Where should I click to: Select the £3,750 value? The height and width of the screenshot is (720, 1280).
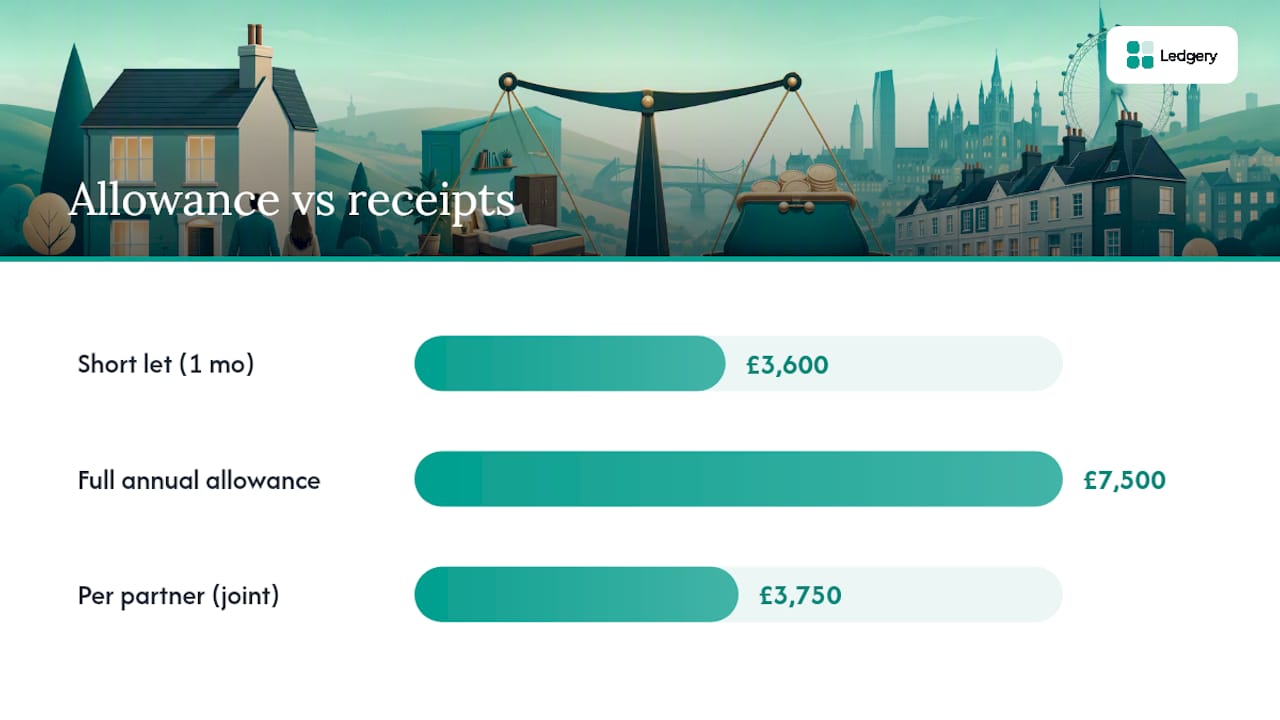click(800, 597)
